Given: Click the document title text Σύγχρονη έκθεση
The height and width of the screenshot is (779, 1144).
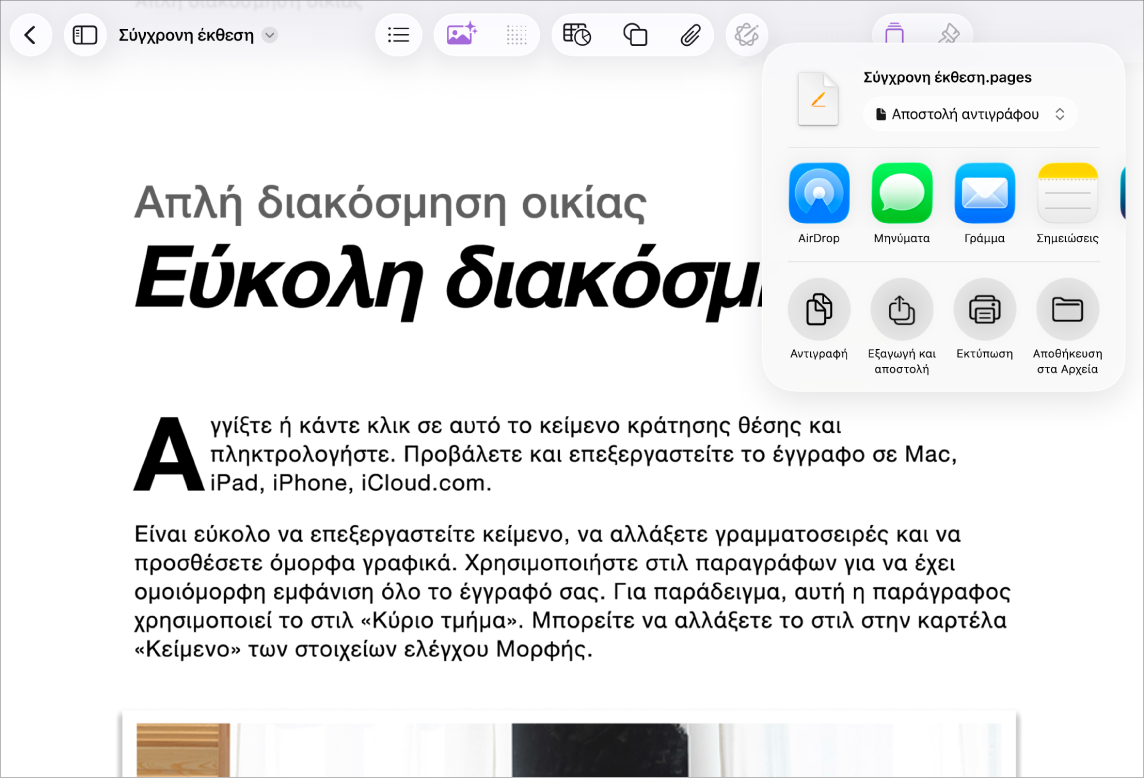Looking at the screenshot, I should click(186, 35).
